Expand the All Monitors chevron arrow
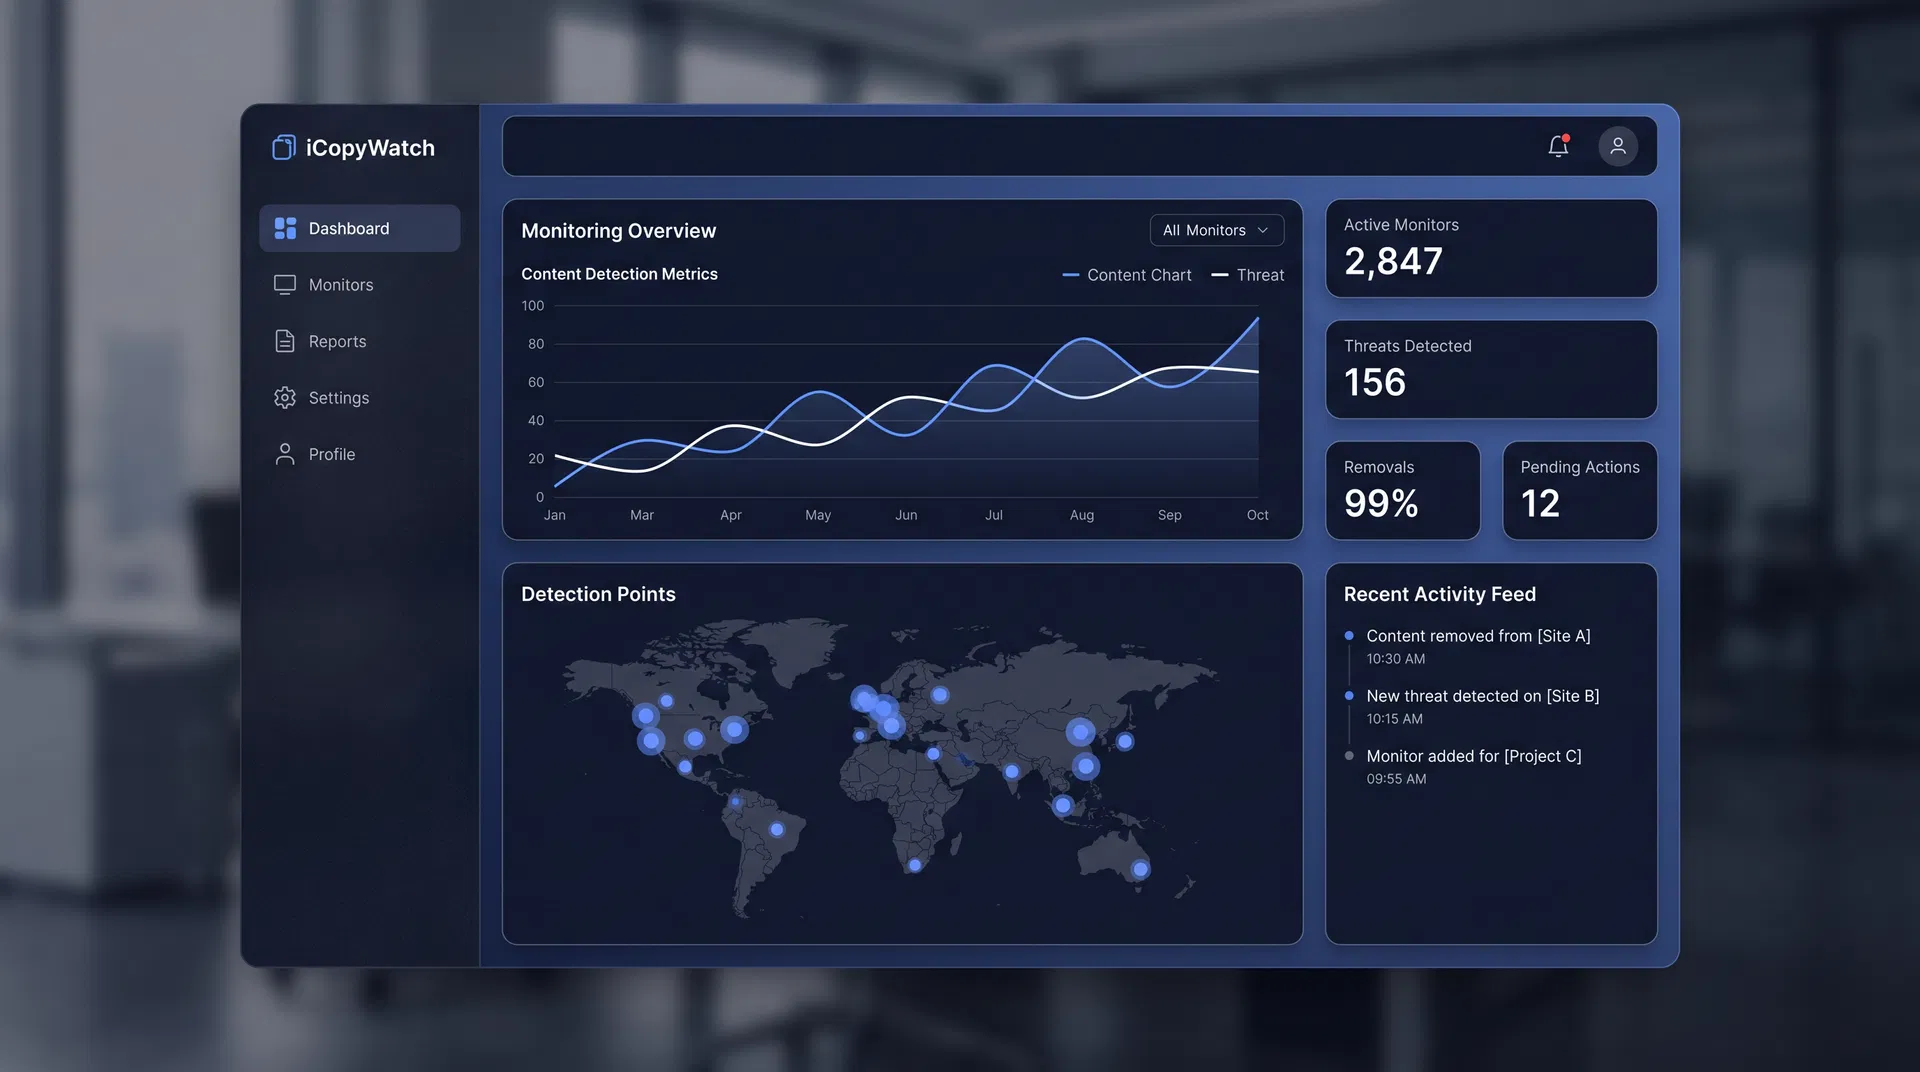This screenshot has height=1072, width=1920. [1262, 230]
